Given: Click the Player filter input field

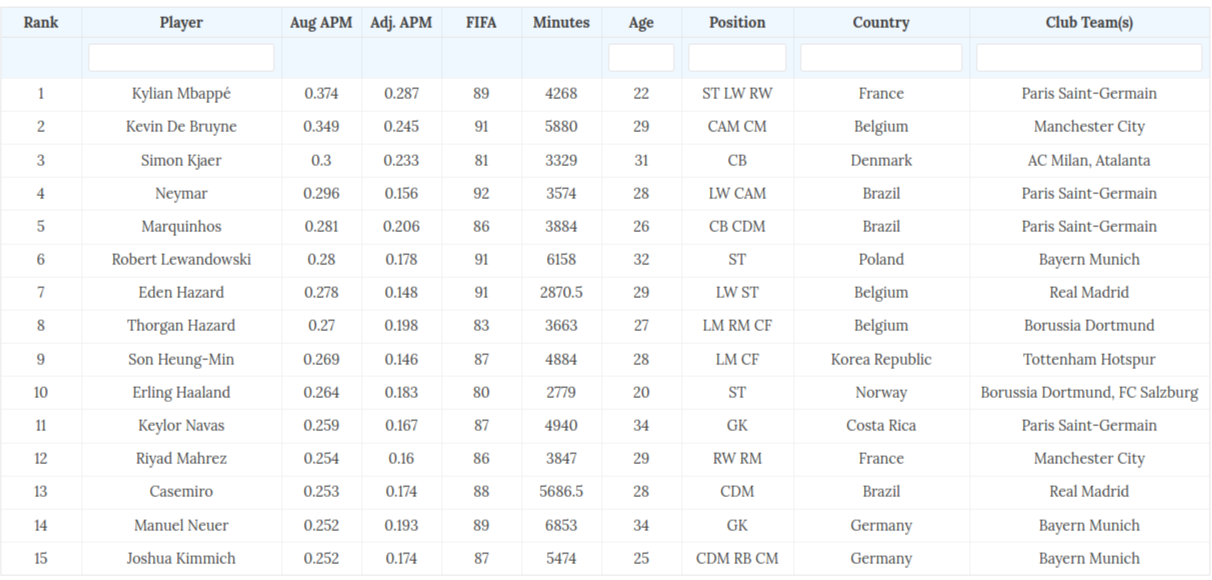Looking at the screenshot, I should click(x=181, y=58).
